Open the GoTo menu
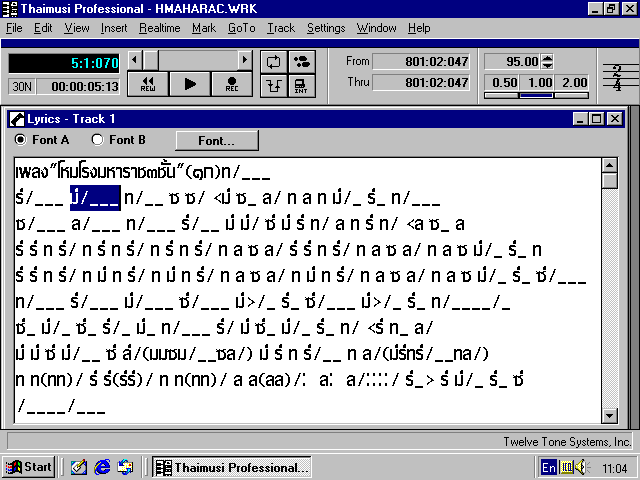 (242, 28)
